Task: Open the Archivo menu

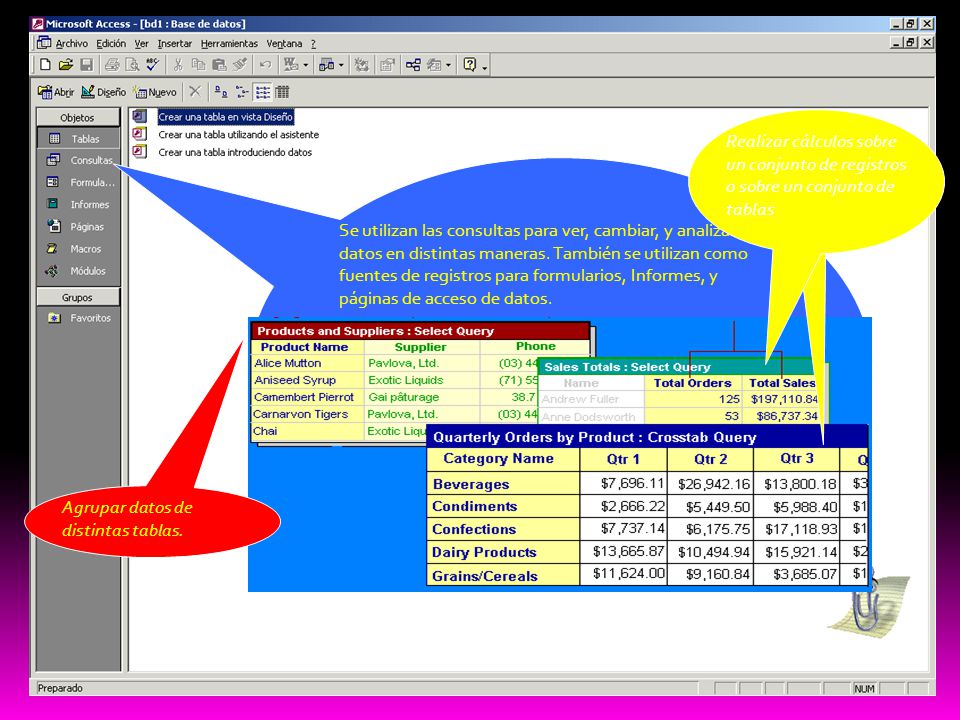Action: [x=72, y=43]
